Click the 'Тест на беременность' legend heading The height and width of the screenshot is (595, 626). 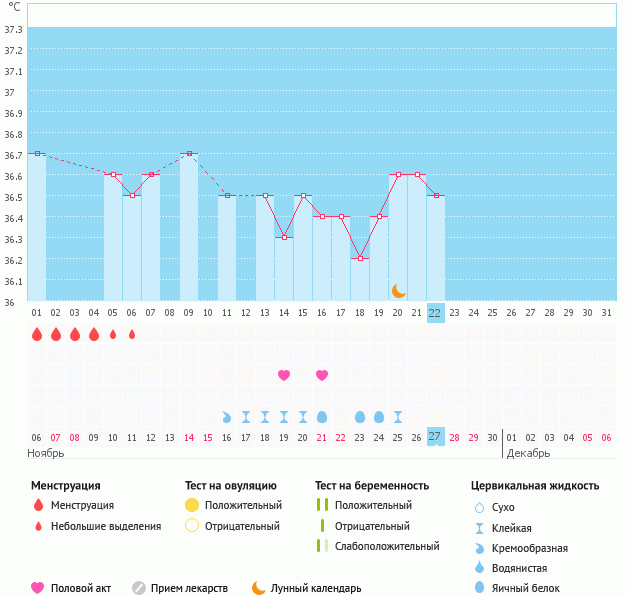(371, 485)
